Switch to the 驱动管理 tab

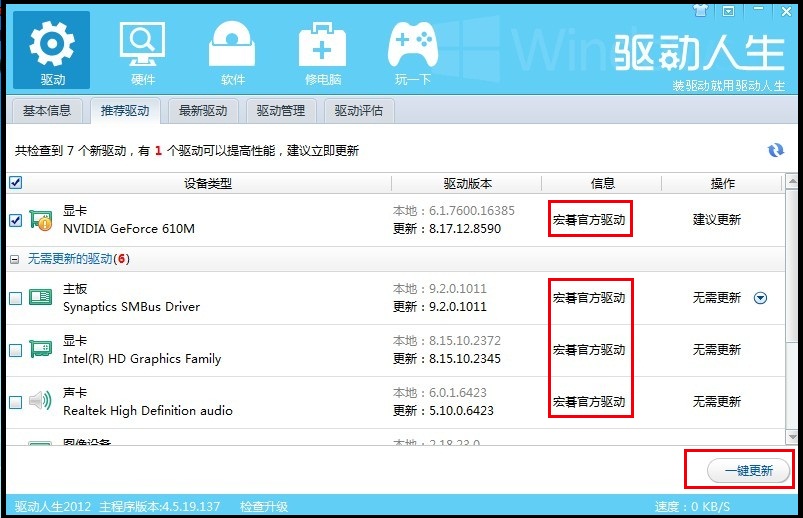(281, 111)
